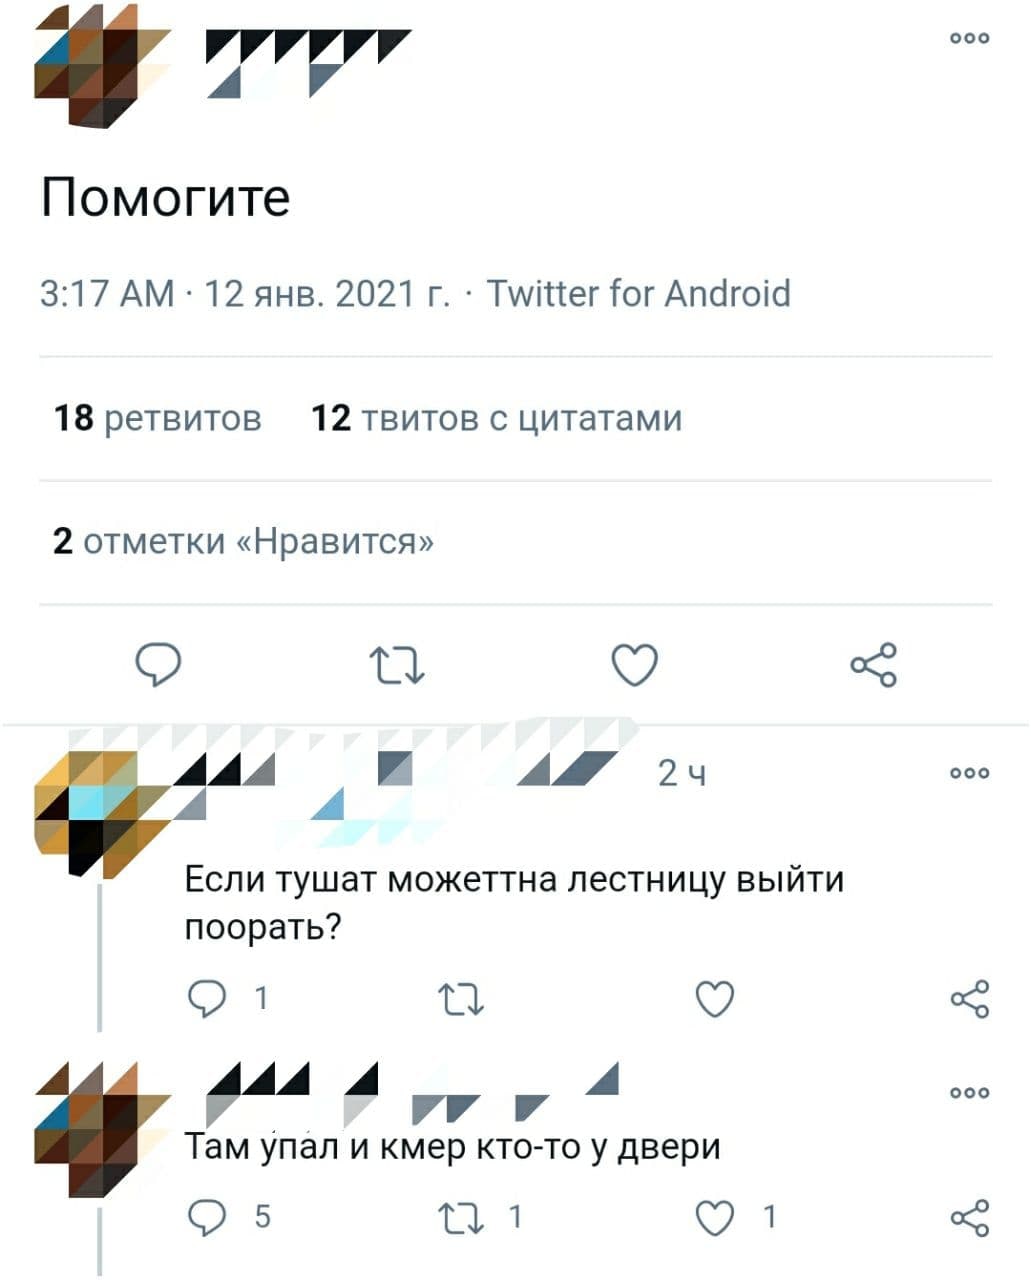Share the "Помогите" tweet
The height and width of the screenshot is (1280, 1031).
pos(873,665)
